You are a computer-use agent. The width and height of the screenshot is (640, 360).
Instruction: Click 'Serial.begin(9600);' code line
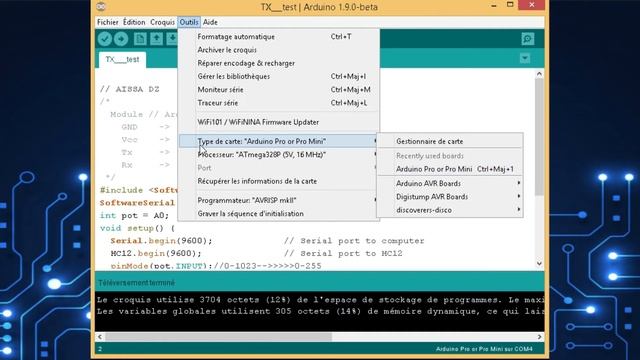(x=162, y=241)
